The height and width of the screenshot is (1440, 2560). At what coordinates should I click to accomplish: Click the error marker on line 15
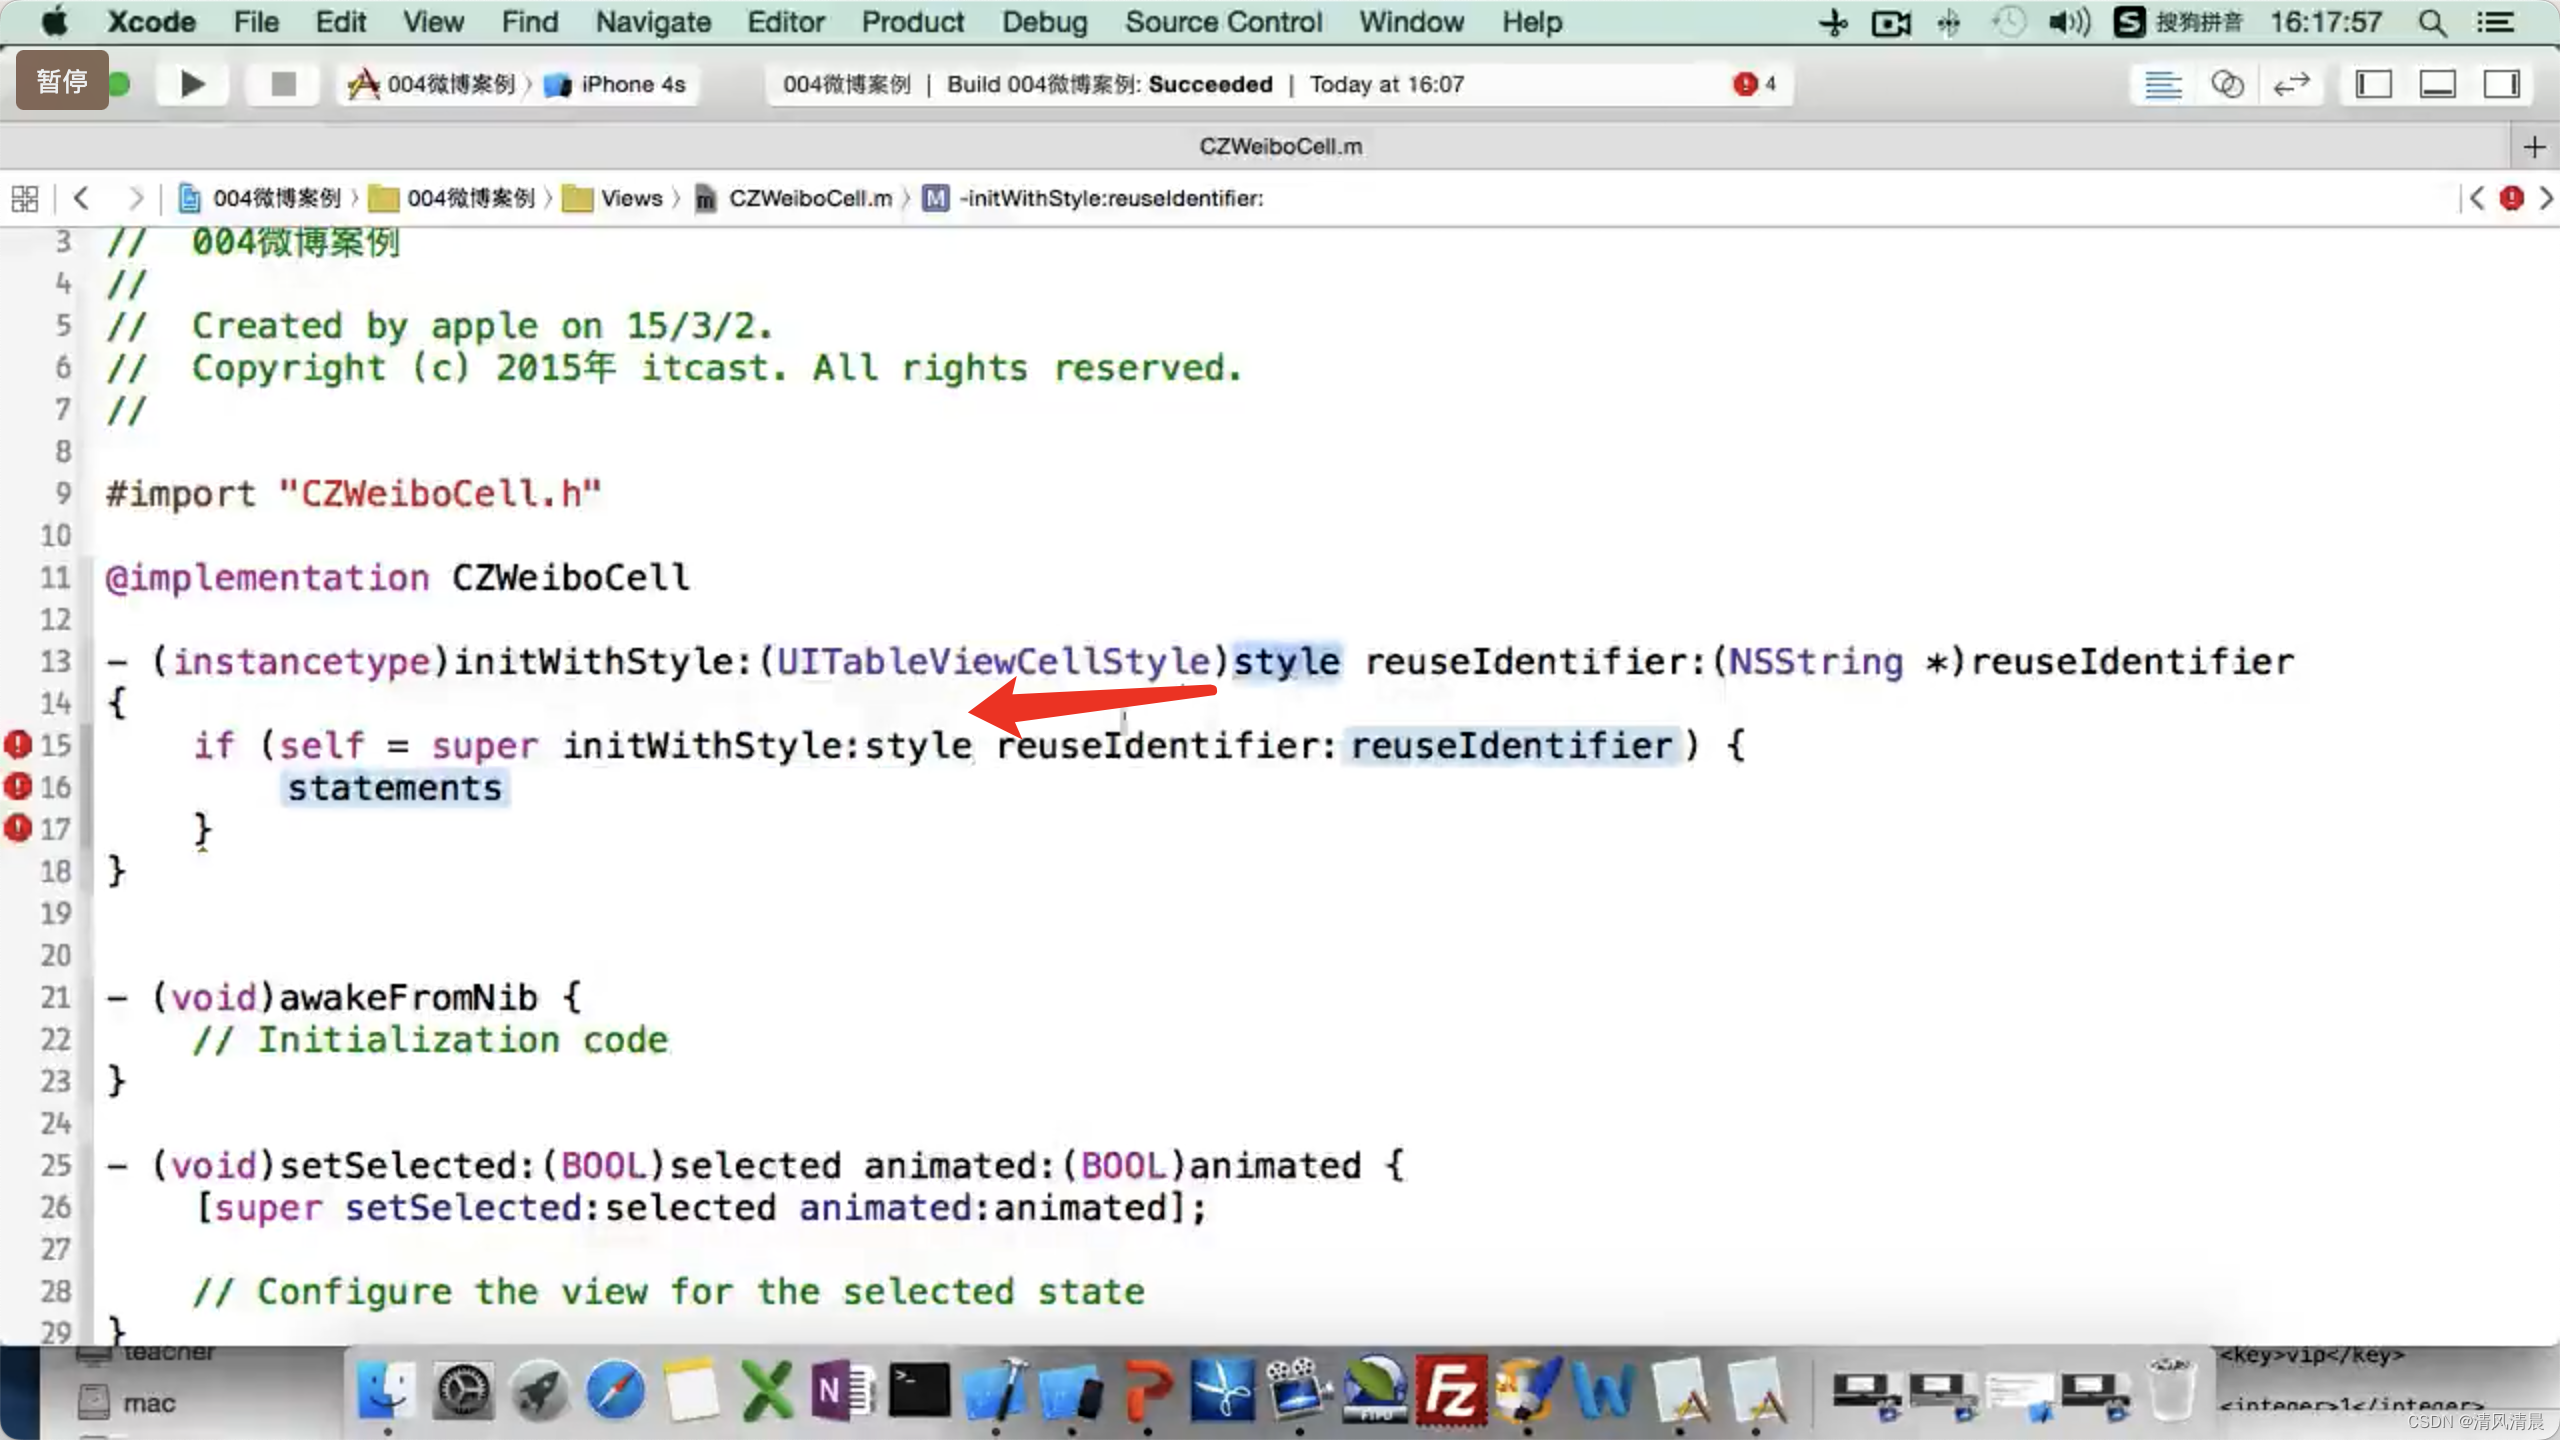coord(18,744)
